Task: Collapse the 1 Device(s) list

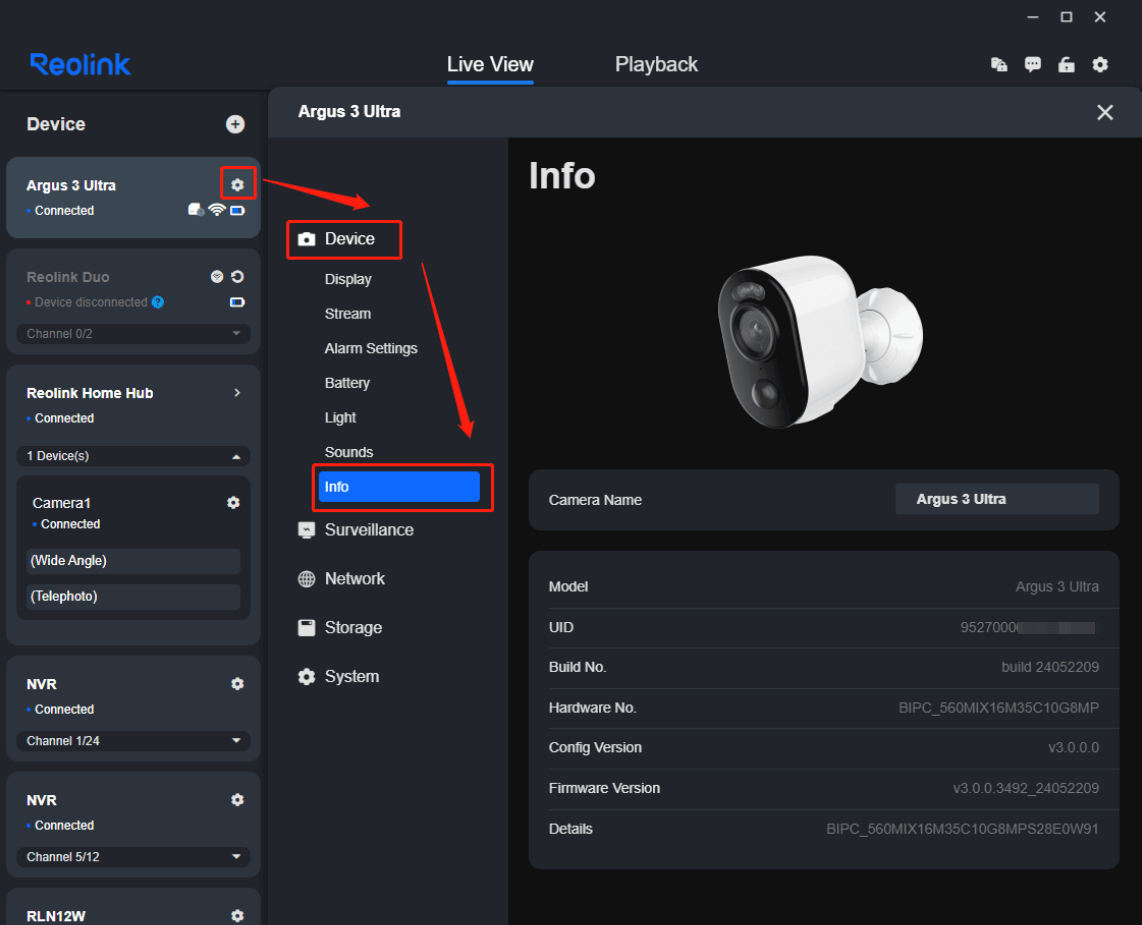Action: coord(133,456)
